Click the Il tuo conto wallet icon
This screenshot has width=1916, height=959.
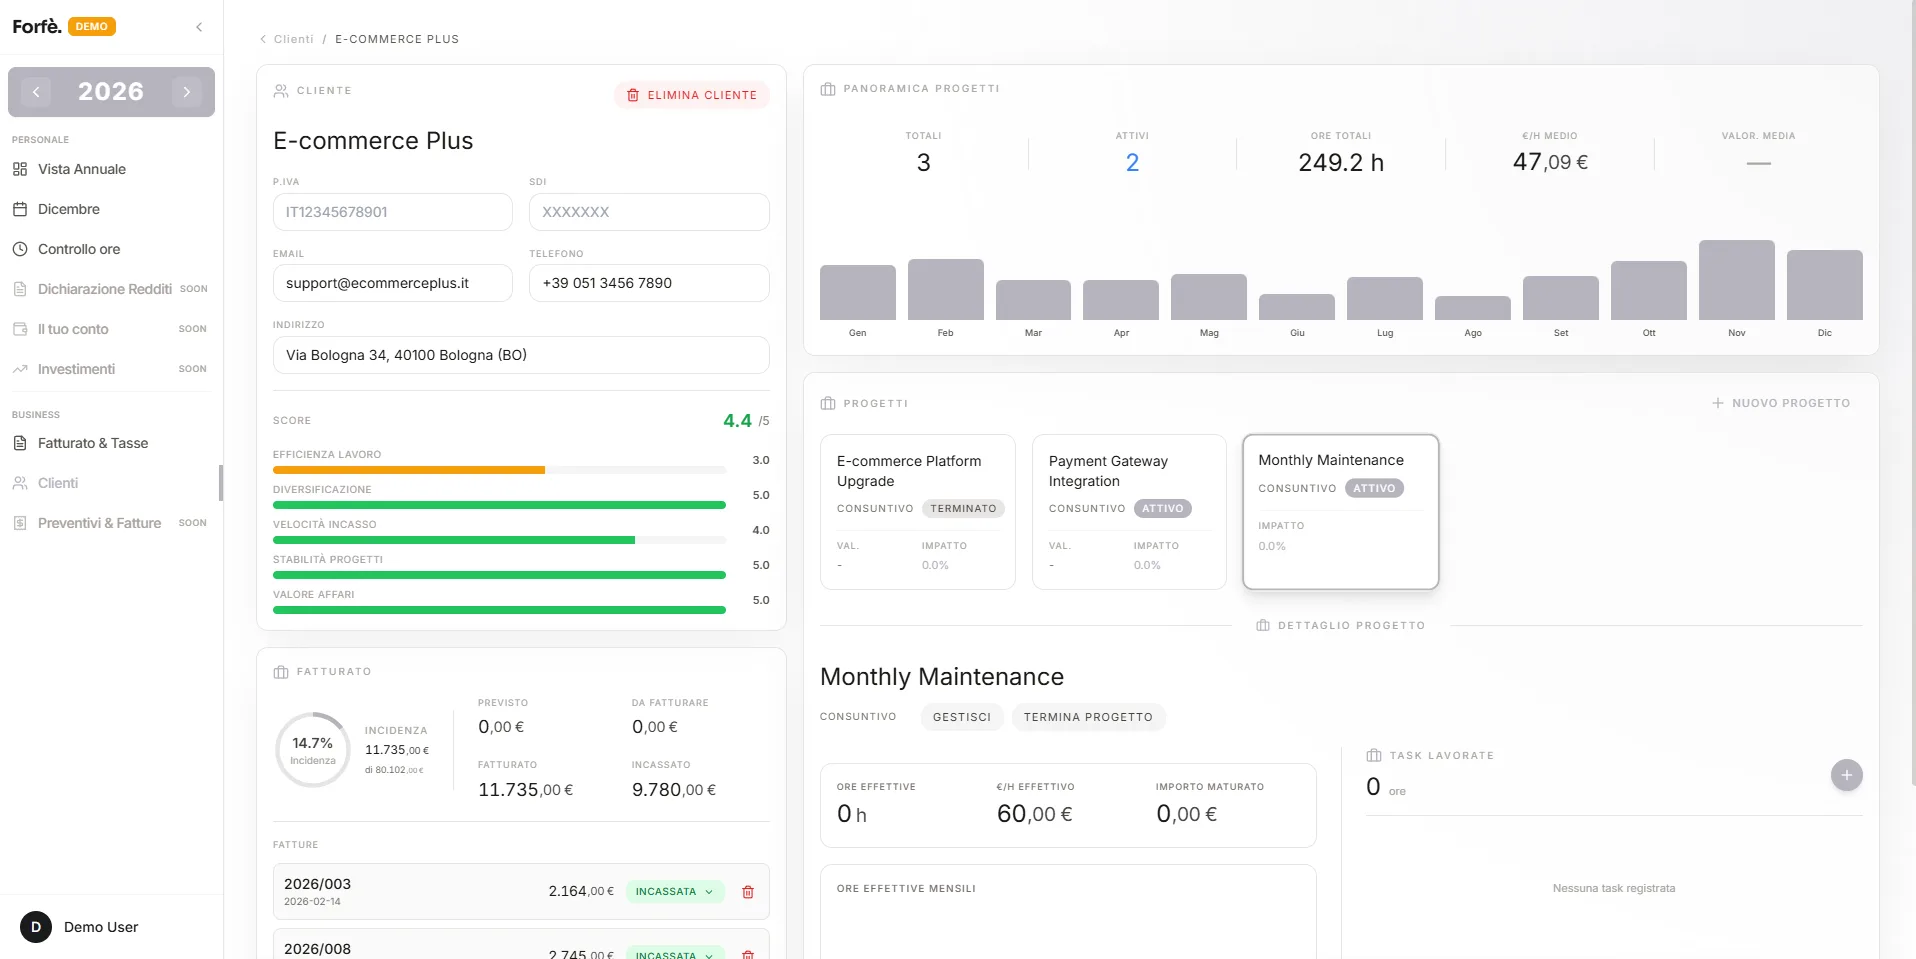[20, 329]
